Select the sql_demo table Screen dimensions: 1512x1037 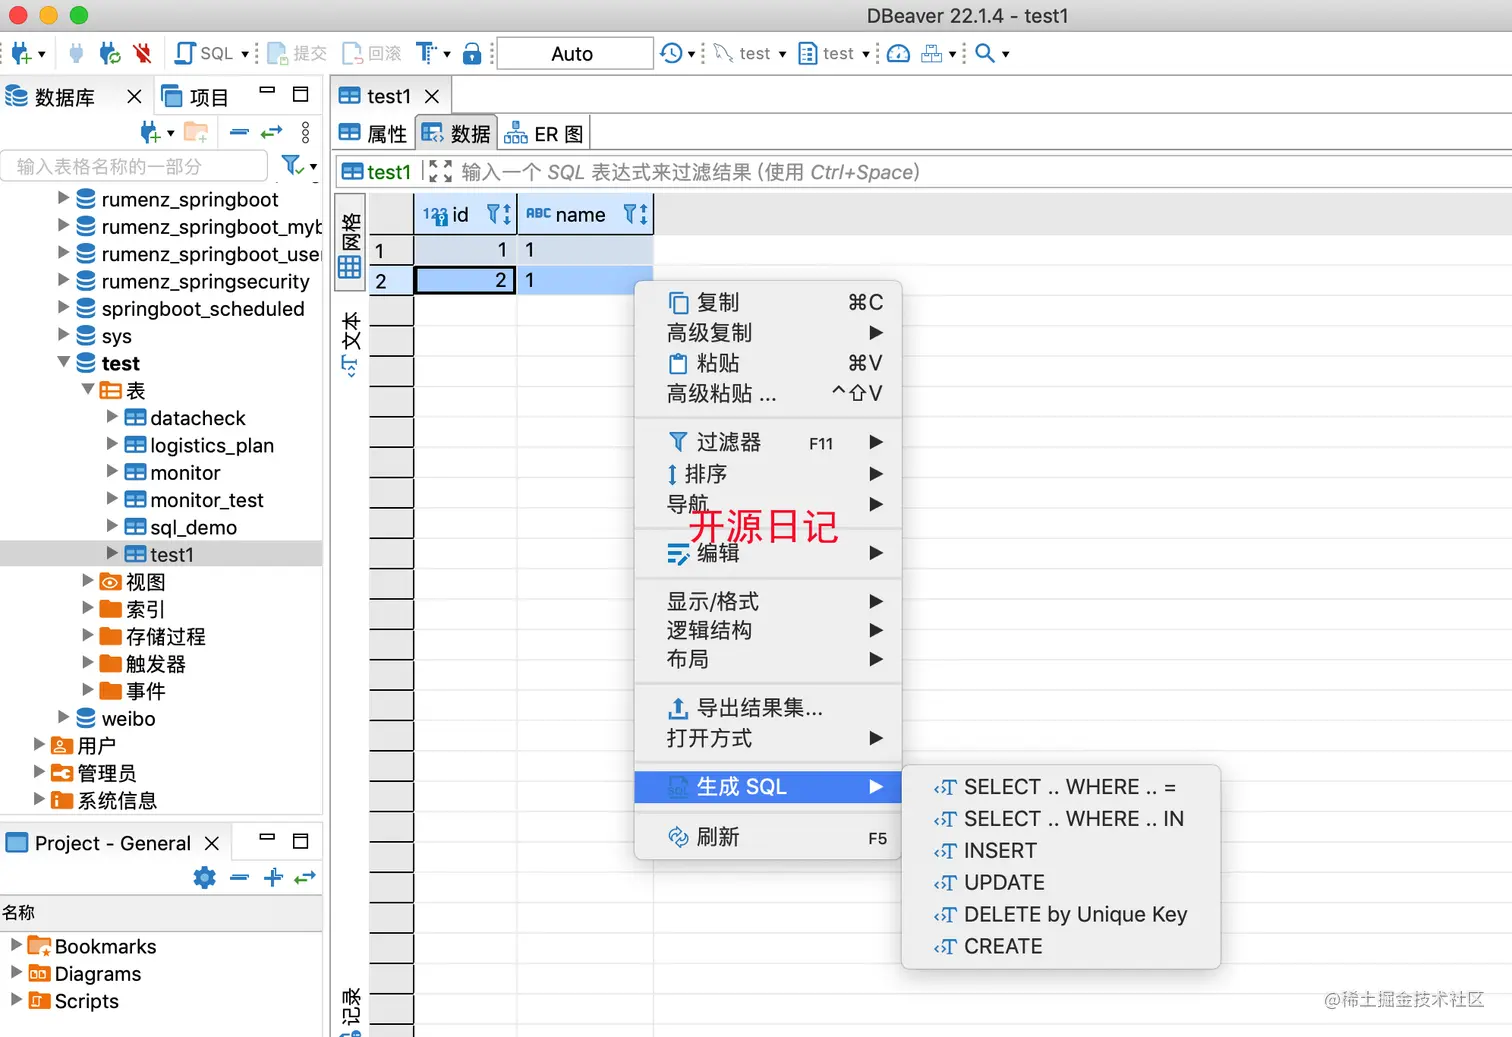193,527
